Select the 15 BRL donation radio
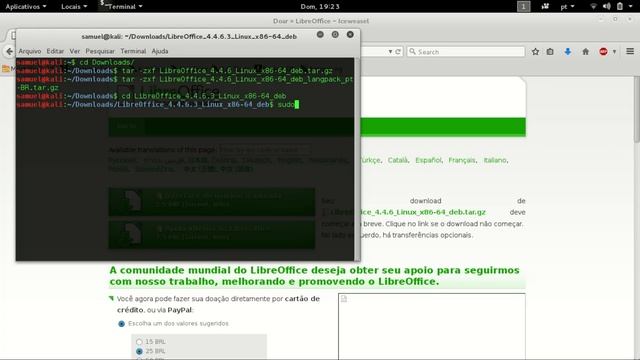 tap(139, 342)
